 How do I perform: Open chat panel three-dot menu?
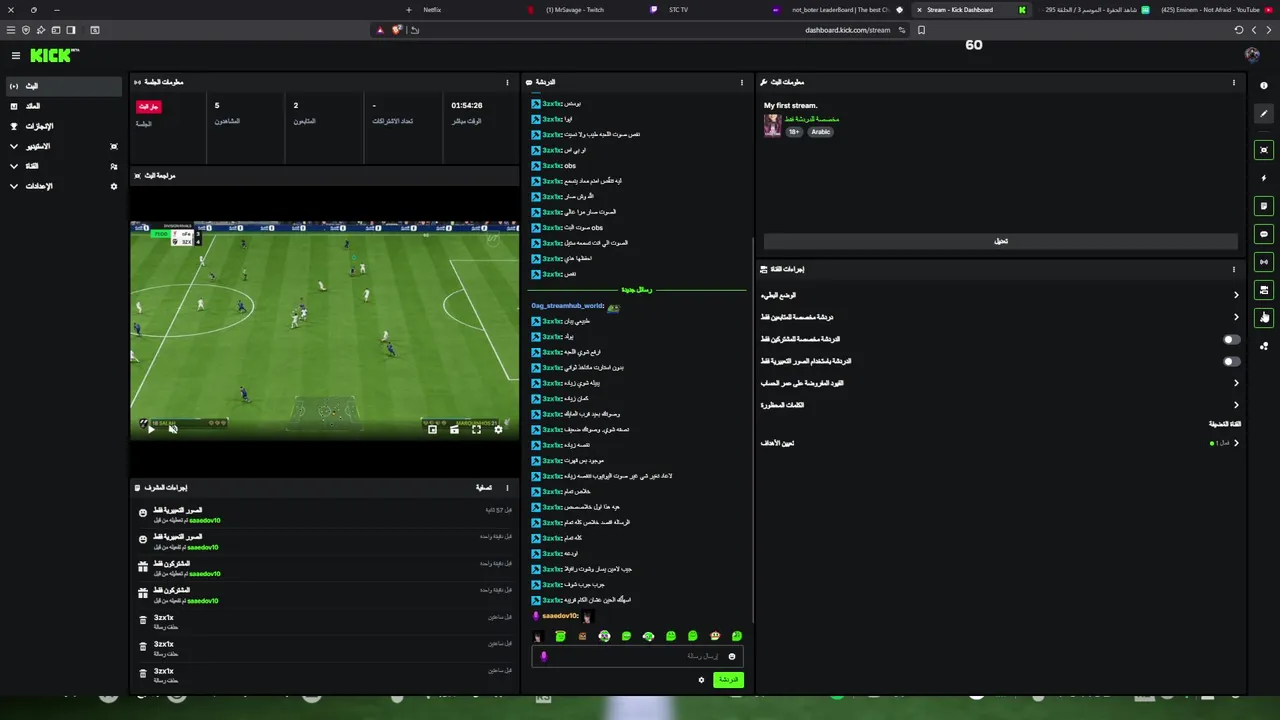point(742,82)
